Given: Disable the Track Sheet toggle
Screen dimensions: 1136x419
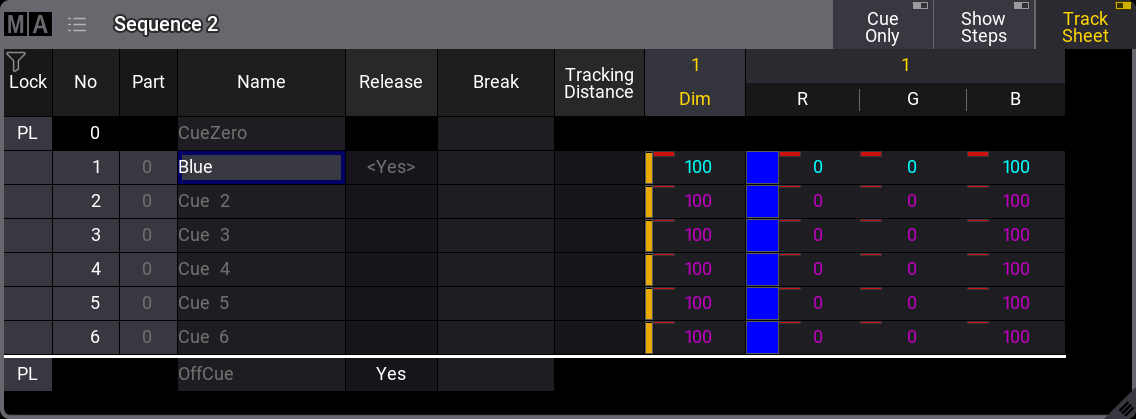Looking at the screenshot, I should point(1085,26).
